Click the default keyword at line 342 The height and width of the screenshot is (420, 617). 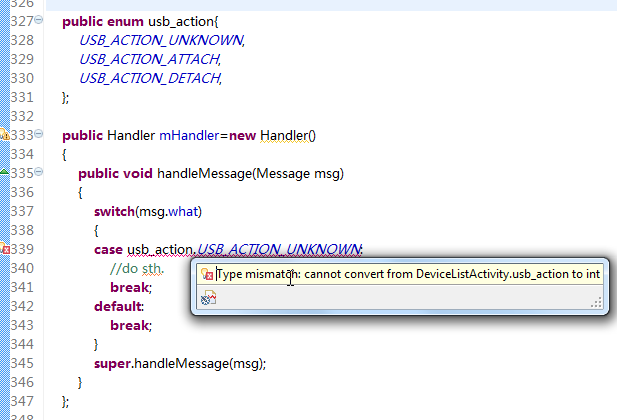click(x=118, y=306)
